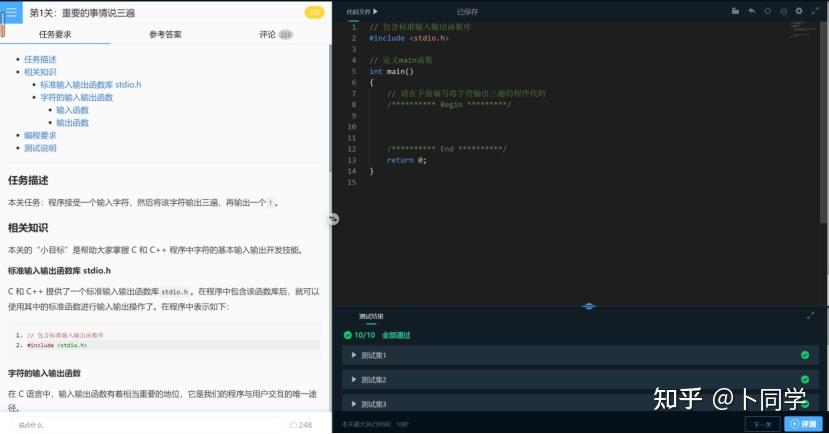Click the history icon left of the gear
This screenshot has height=434, width=829.
pyautogui.click(x=784, y=11)
